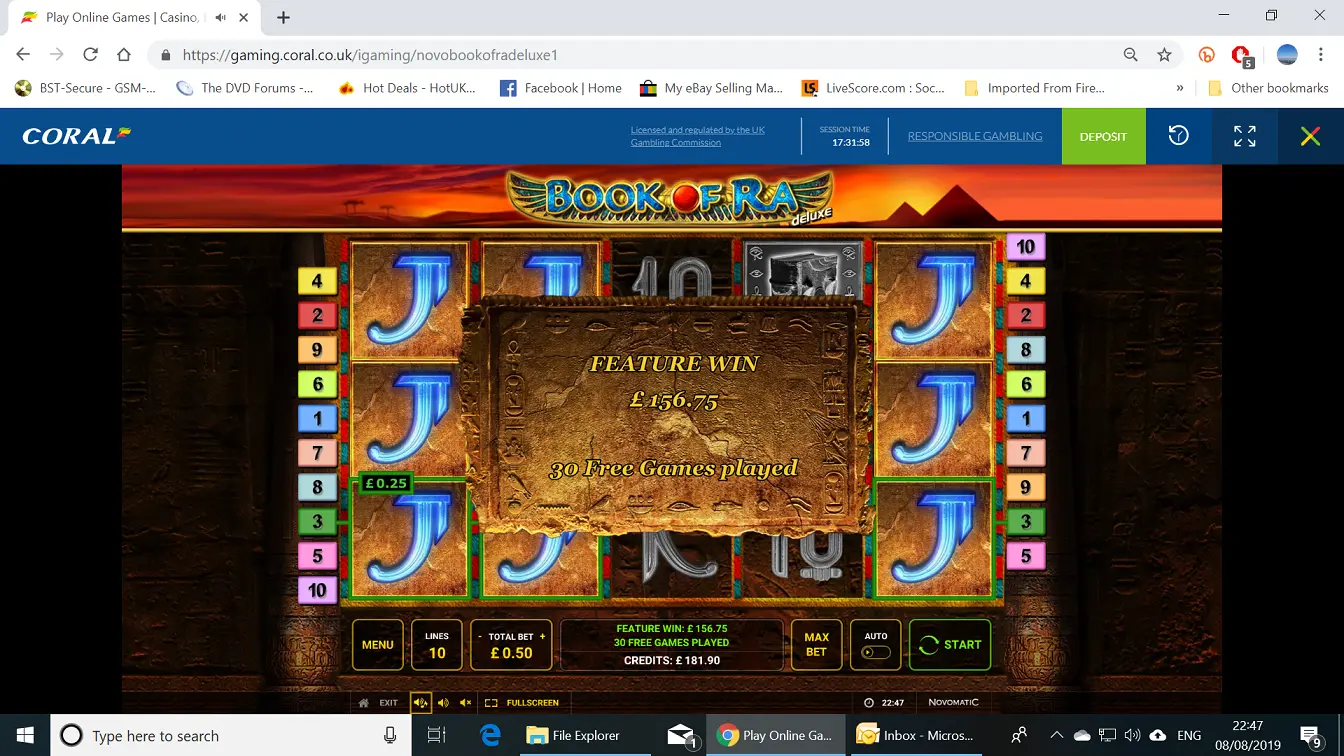The width and height of the screenshot is (1344, 756).
Task: Open the Other bookmarks folder
Action: (1268, 88)
